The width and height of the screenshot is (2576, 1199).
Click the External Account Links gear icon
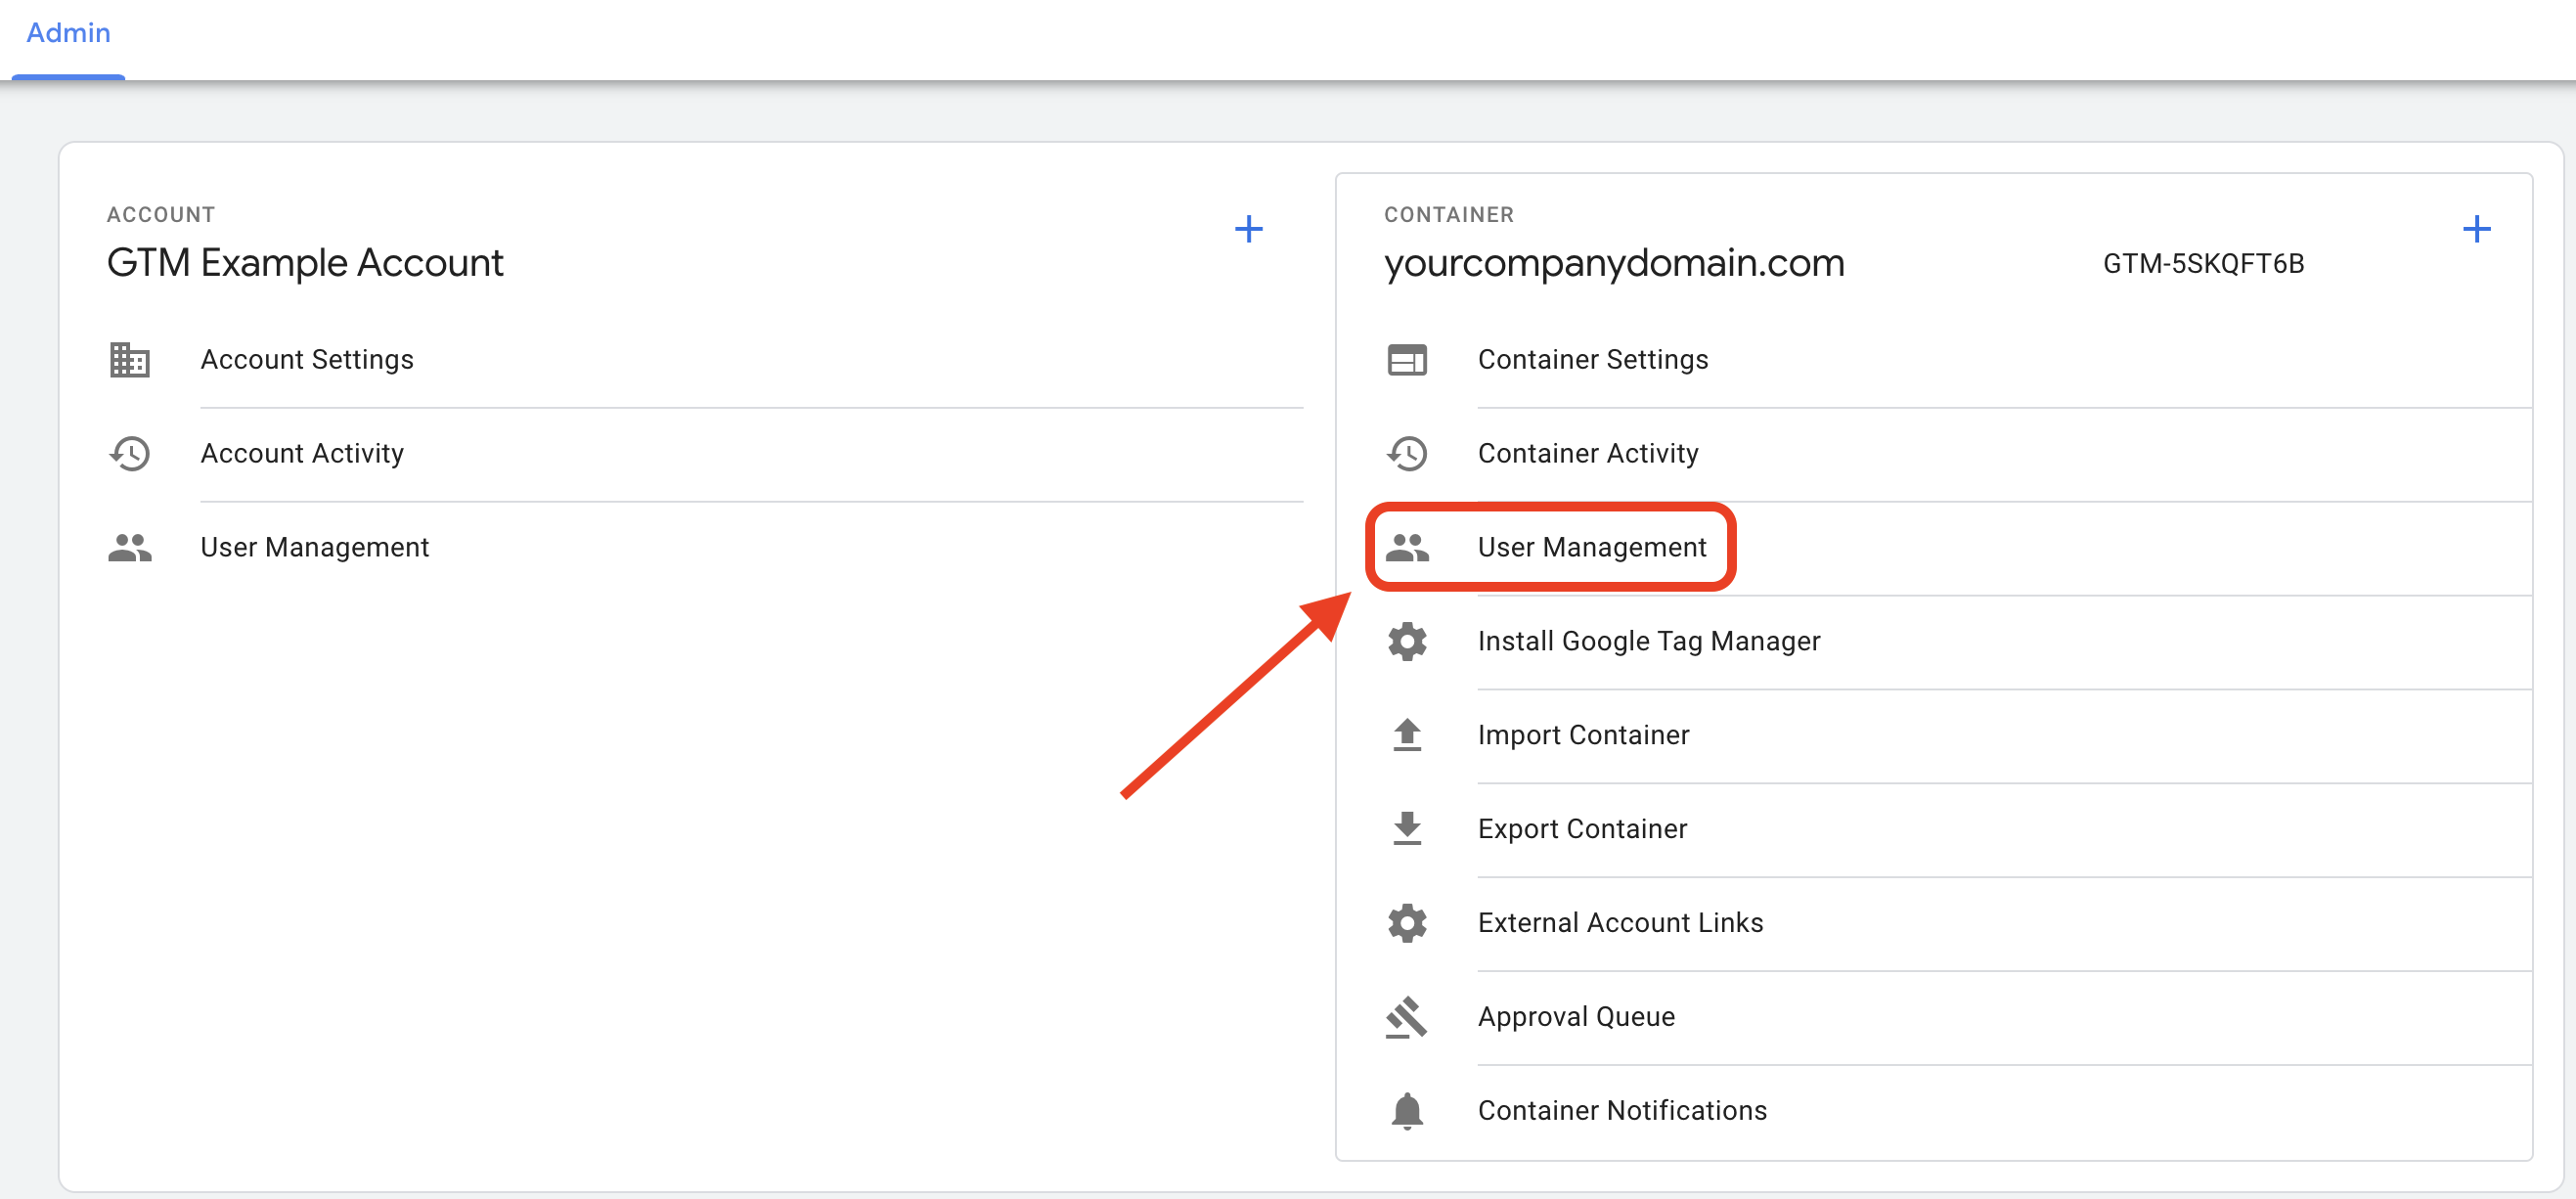[1406, 923]
